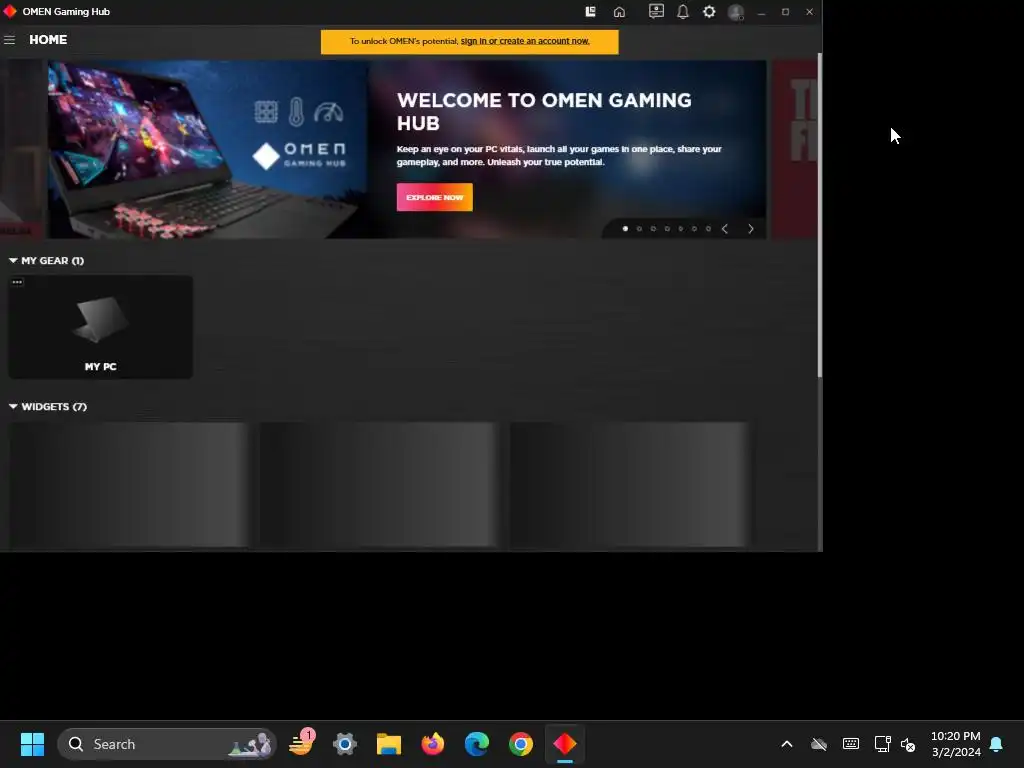
Task: Maximize the OMEN Gaming Hub window
Action: point(786,12)
